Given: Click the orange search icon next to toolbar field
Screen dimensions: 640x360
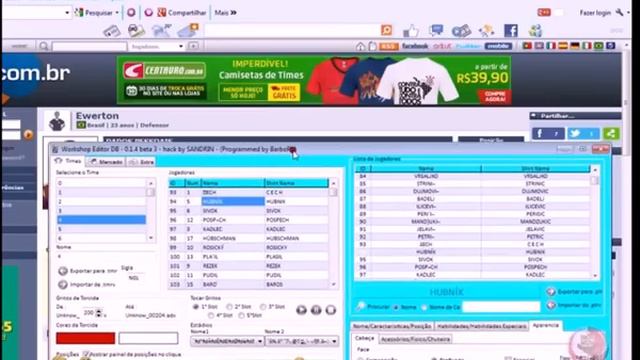Looking at the screenshot, I should click(386, 30).
